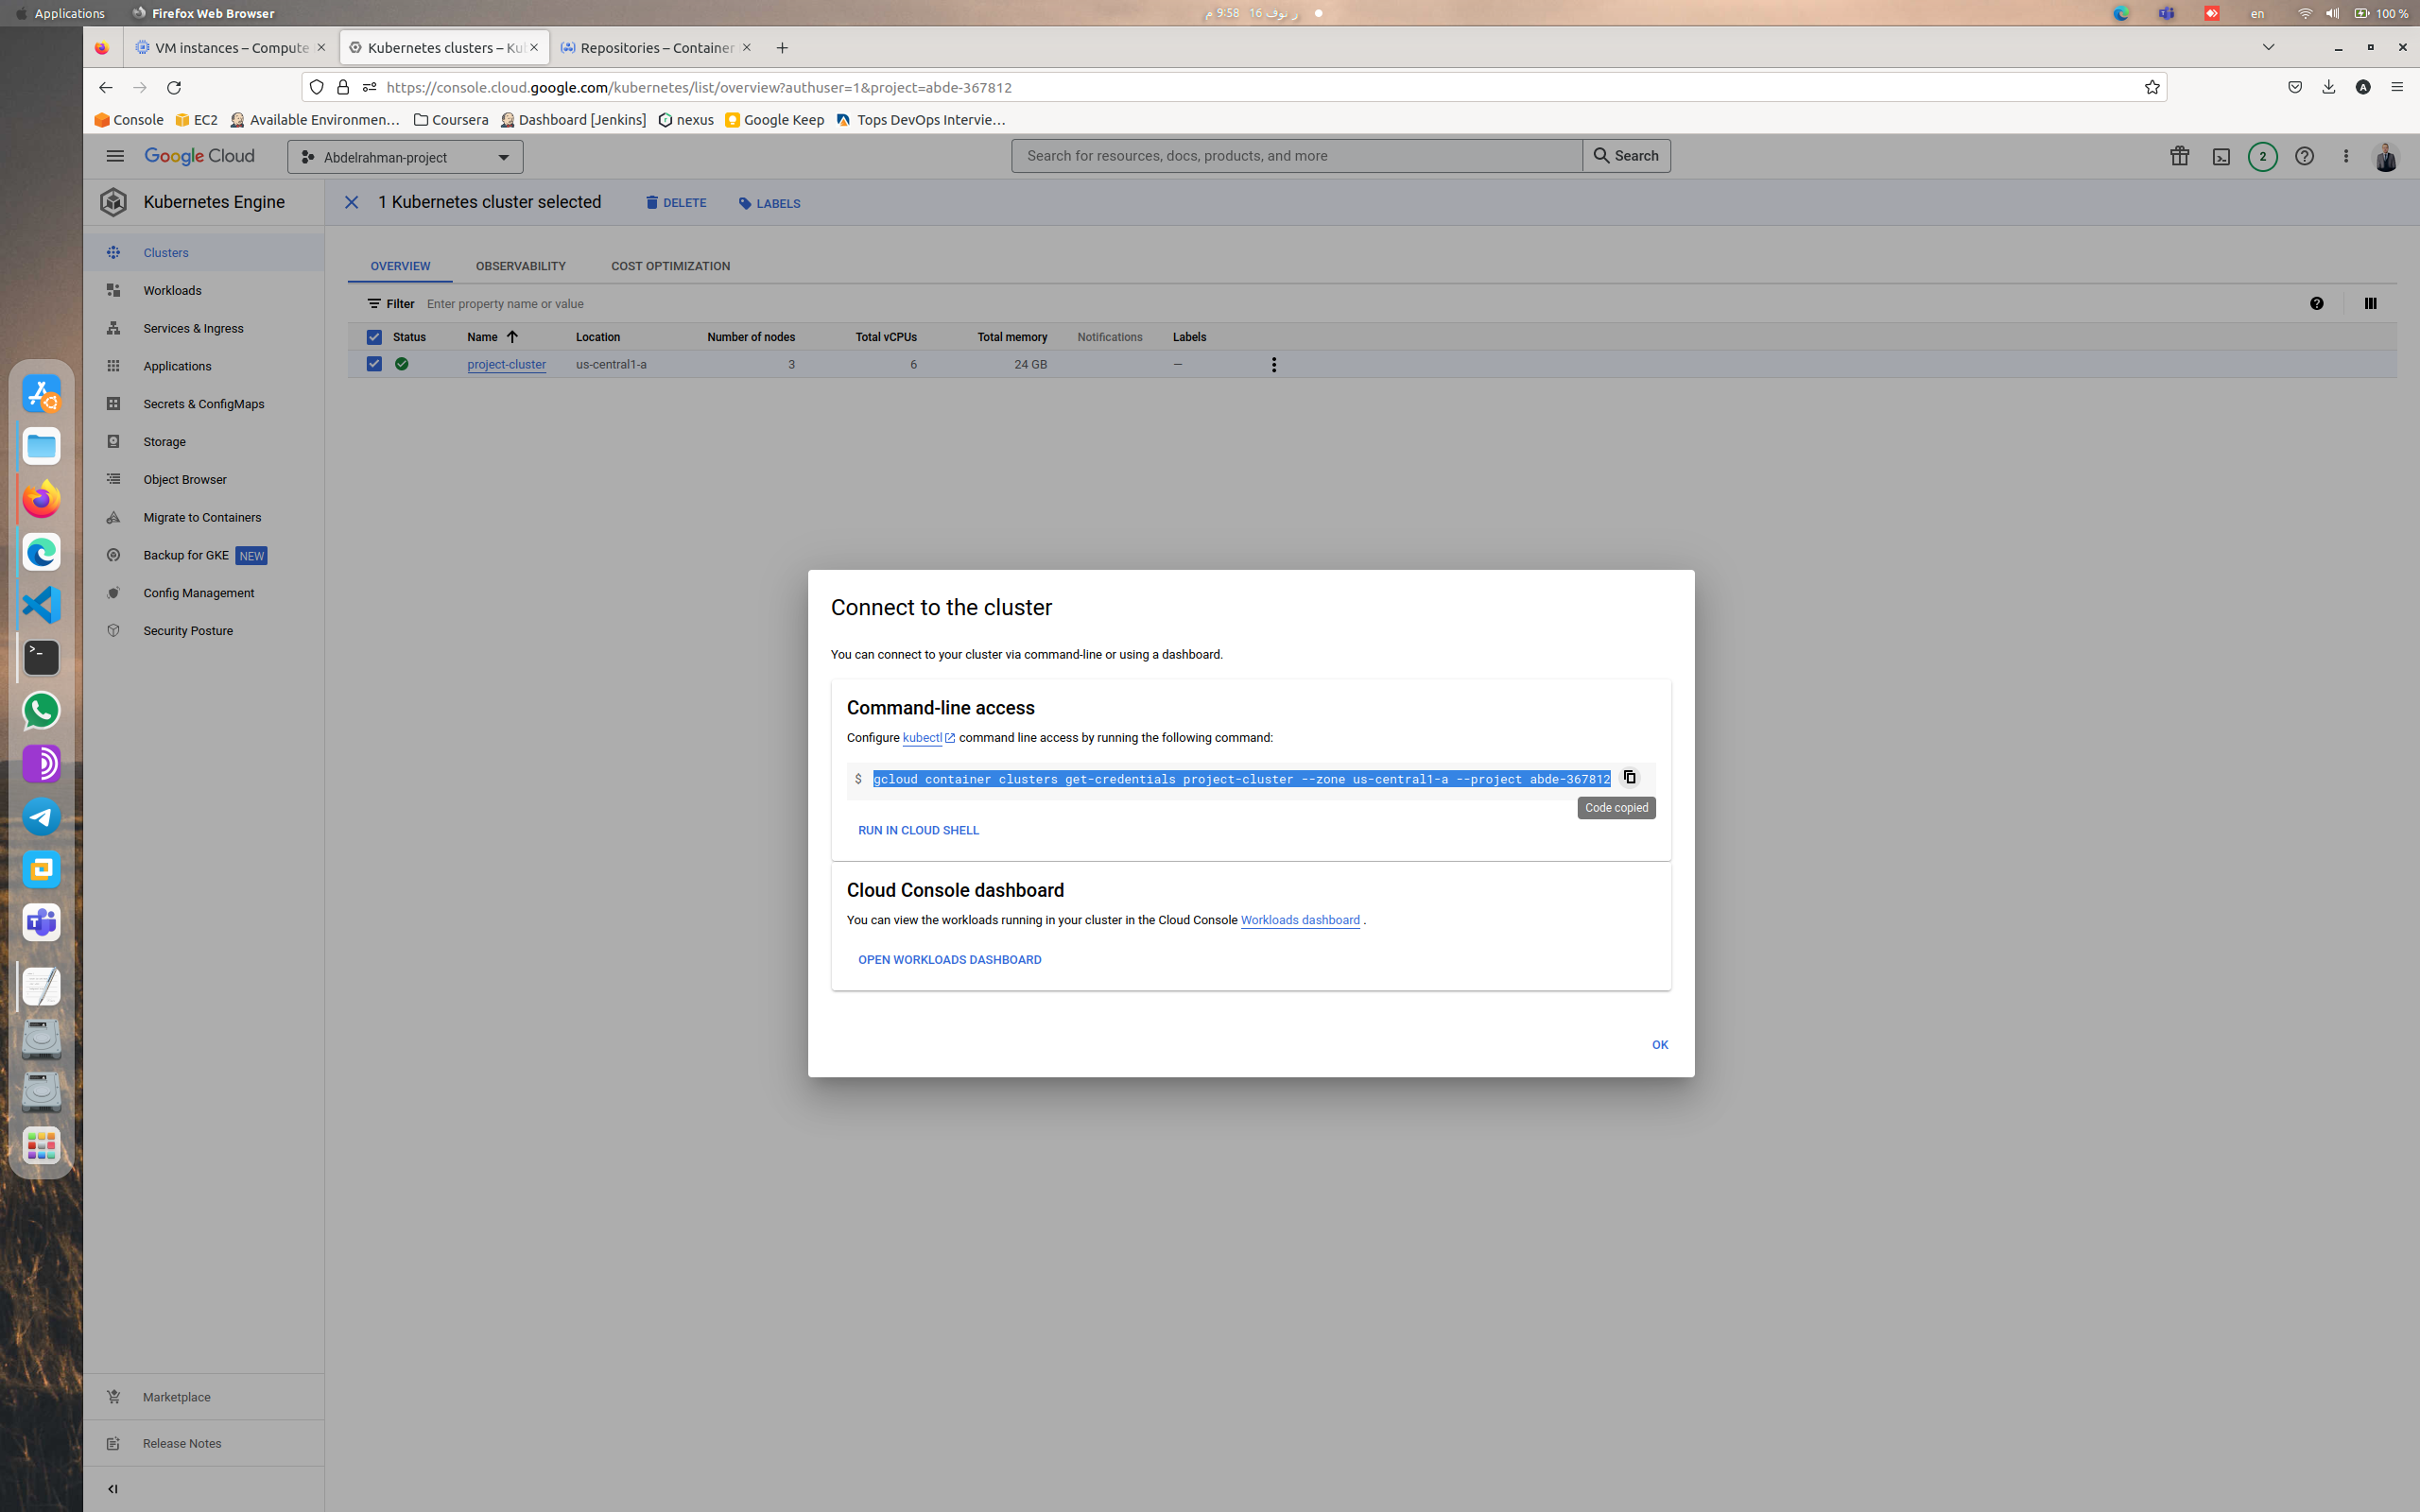Open the Abdelrahman-project selector dropdown

pyautogui.click(x=405, y=157)
